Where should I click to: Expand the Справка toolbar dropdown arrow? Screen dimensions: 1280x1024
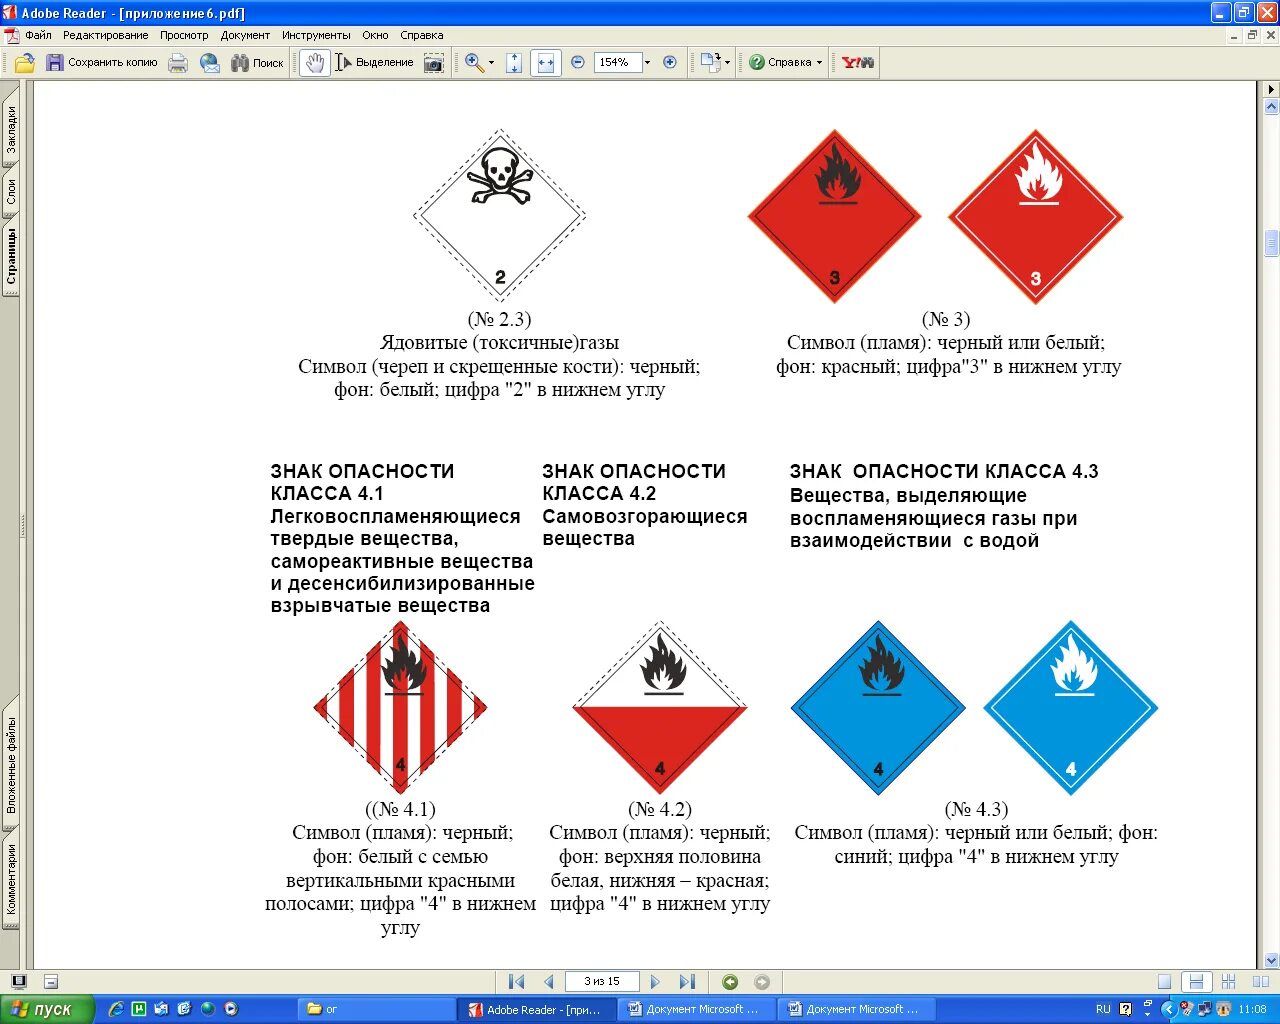click(819, 62)
